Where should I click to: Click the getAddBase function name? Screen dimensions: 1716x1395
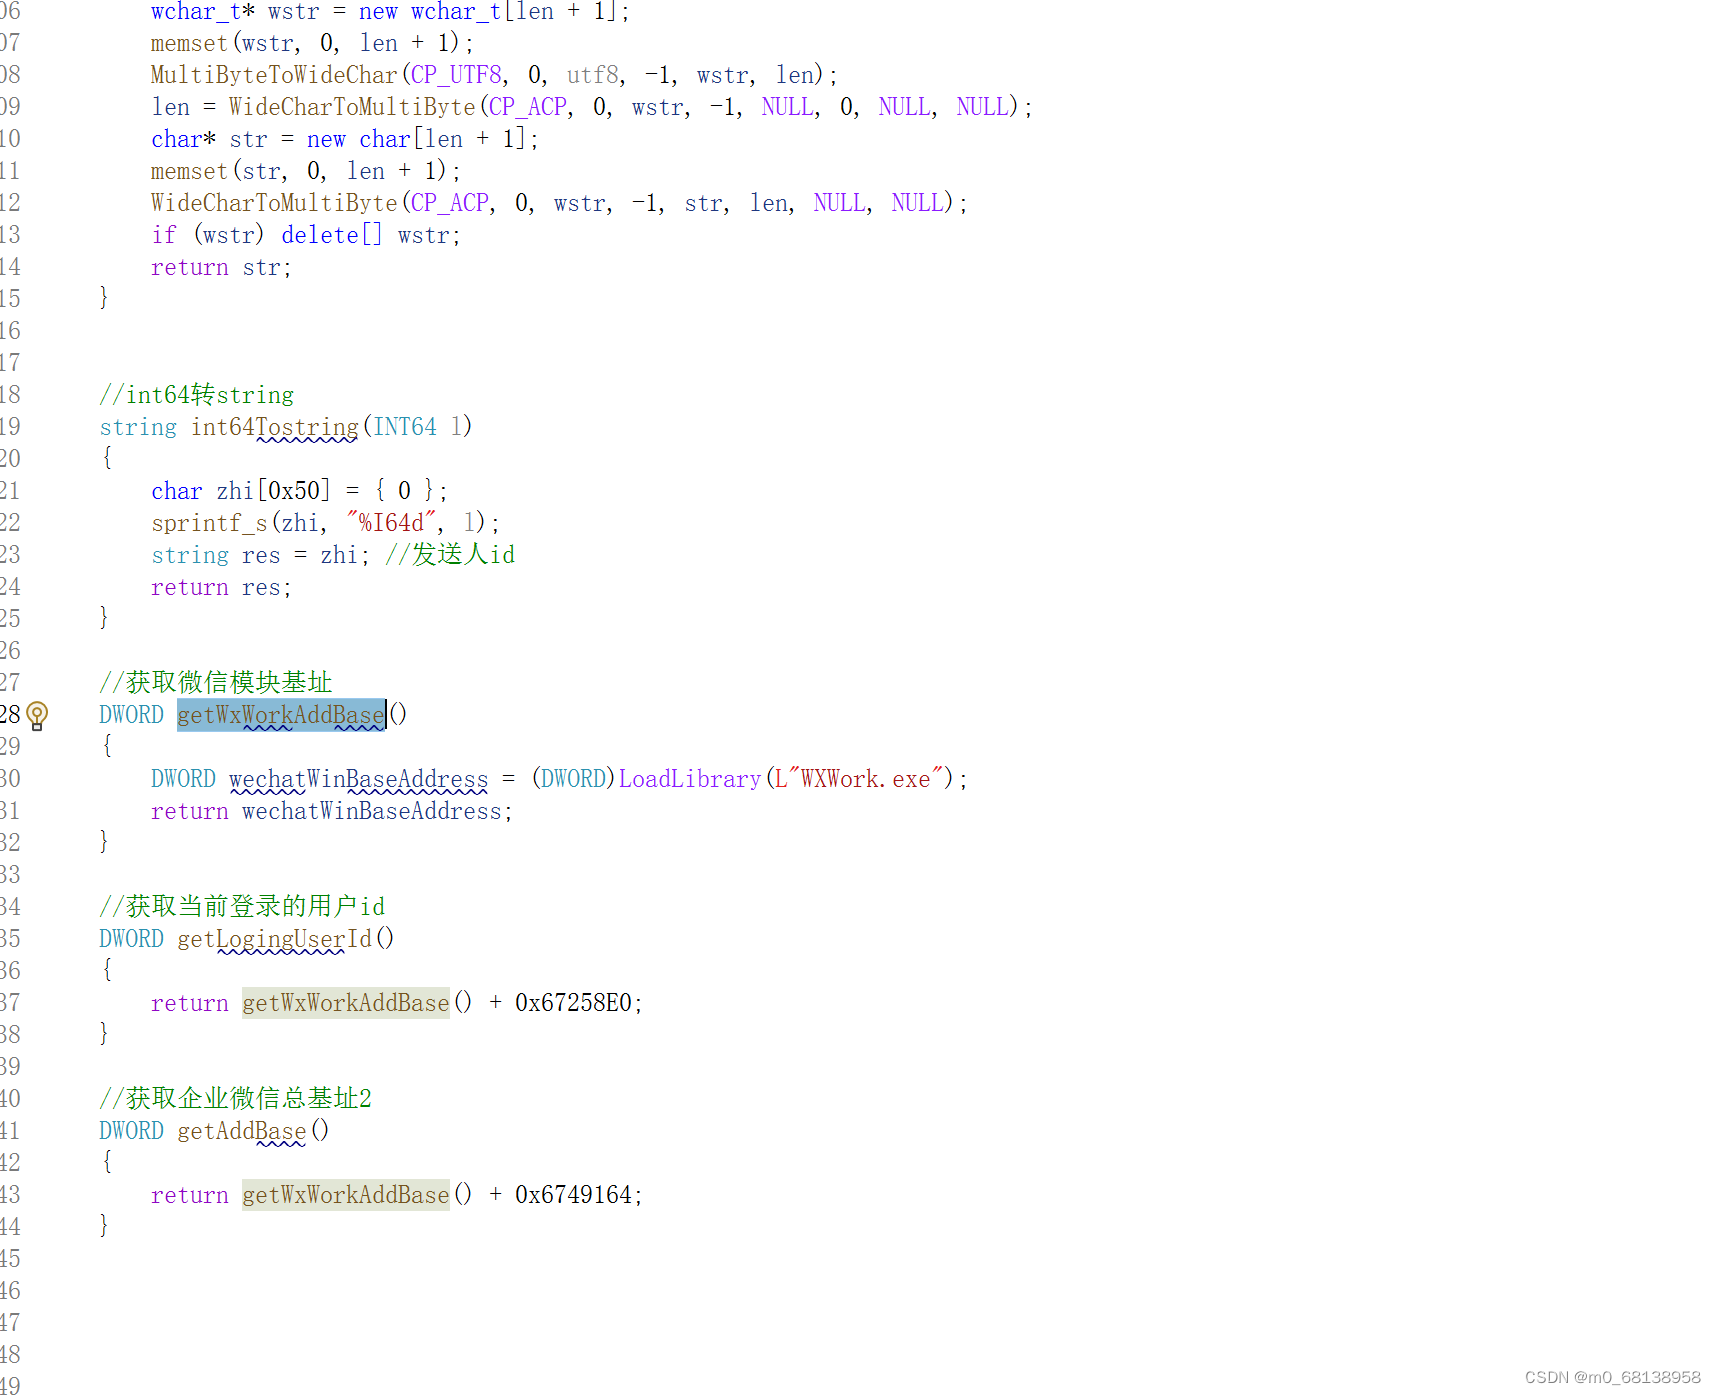[x=242, y=1131]
